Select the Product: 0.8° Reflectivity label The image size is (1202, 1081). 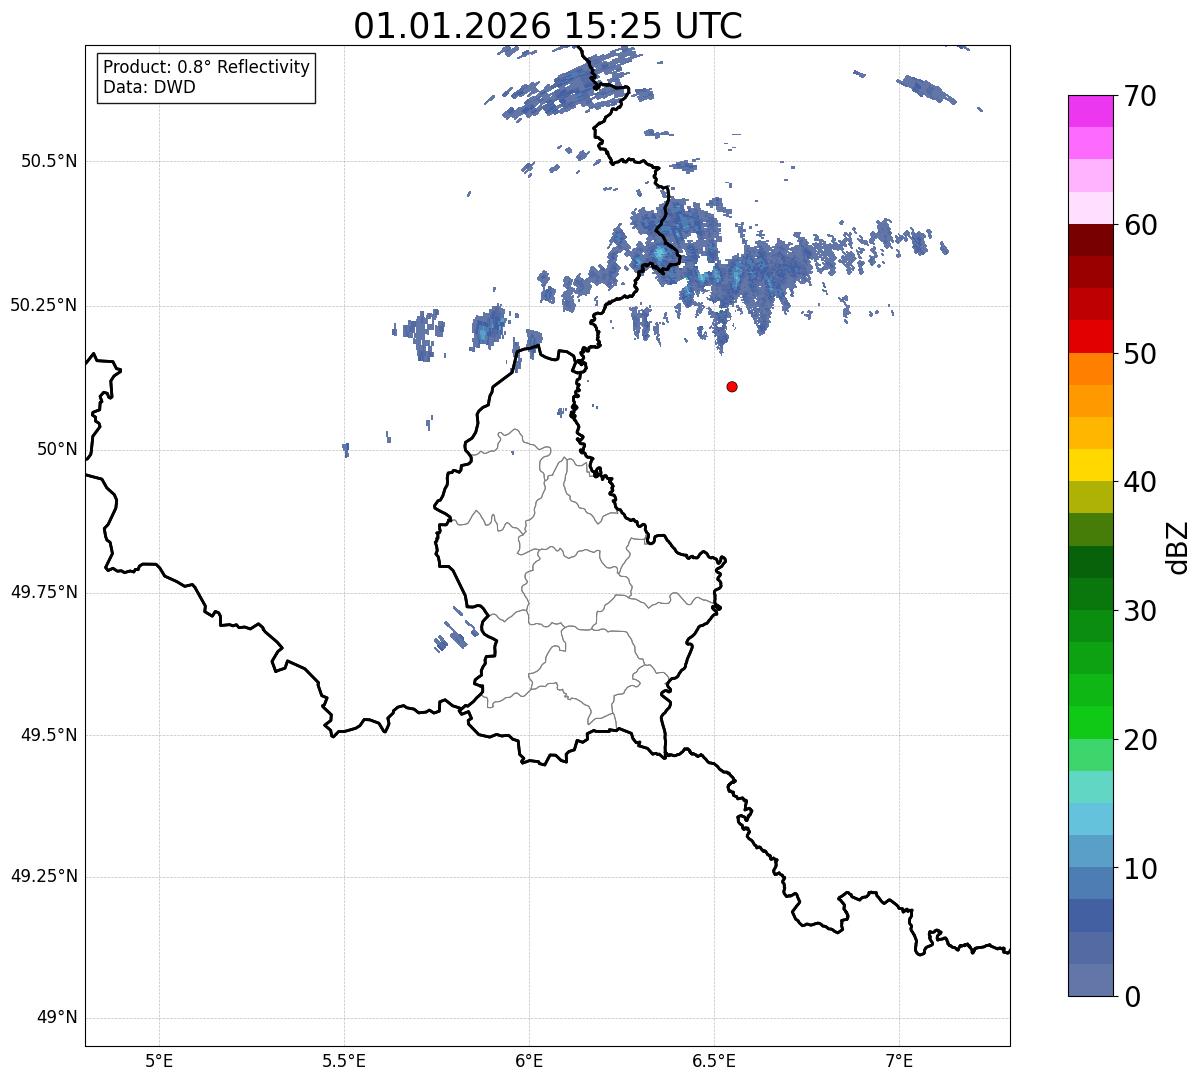click(x=207, y=67)
